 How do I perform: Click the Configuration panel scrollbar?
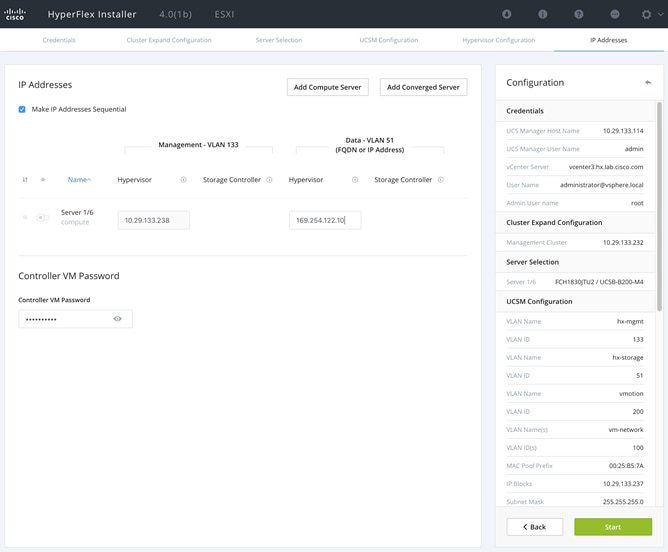(x=659, y=207)
